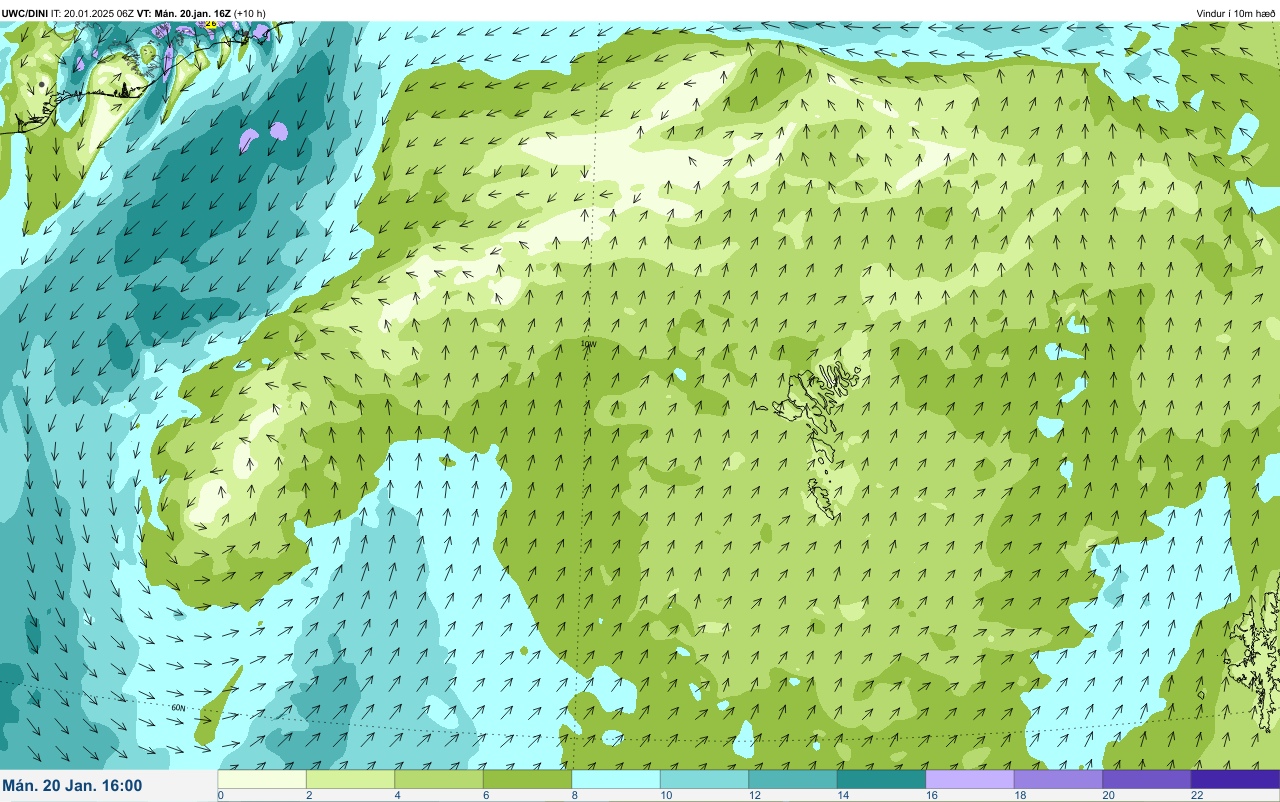1280x802 pixels.
Task: Click the 'VT: Mán. 20.jan. 16Z' valid time
Action: point(183,13)
